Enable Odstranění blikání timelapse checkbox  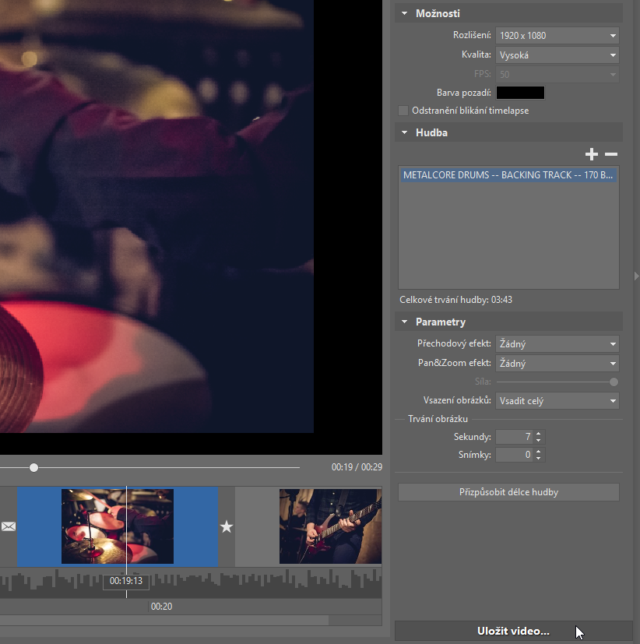403,110
